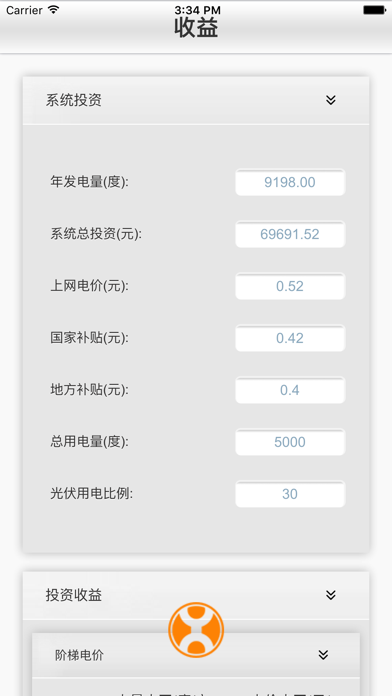Tap the 收益 page title
Viewport: 392px width, 696px height.
click(x=196, y=28)
